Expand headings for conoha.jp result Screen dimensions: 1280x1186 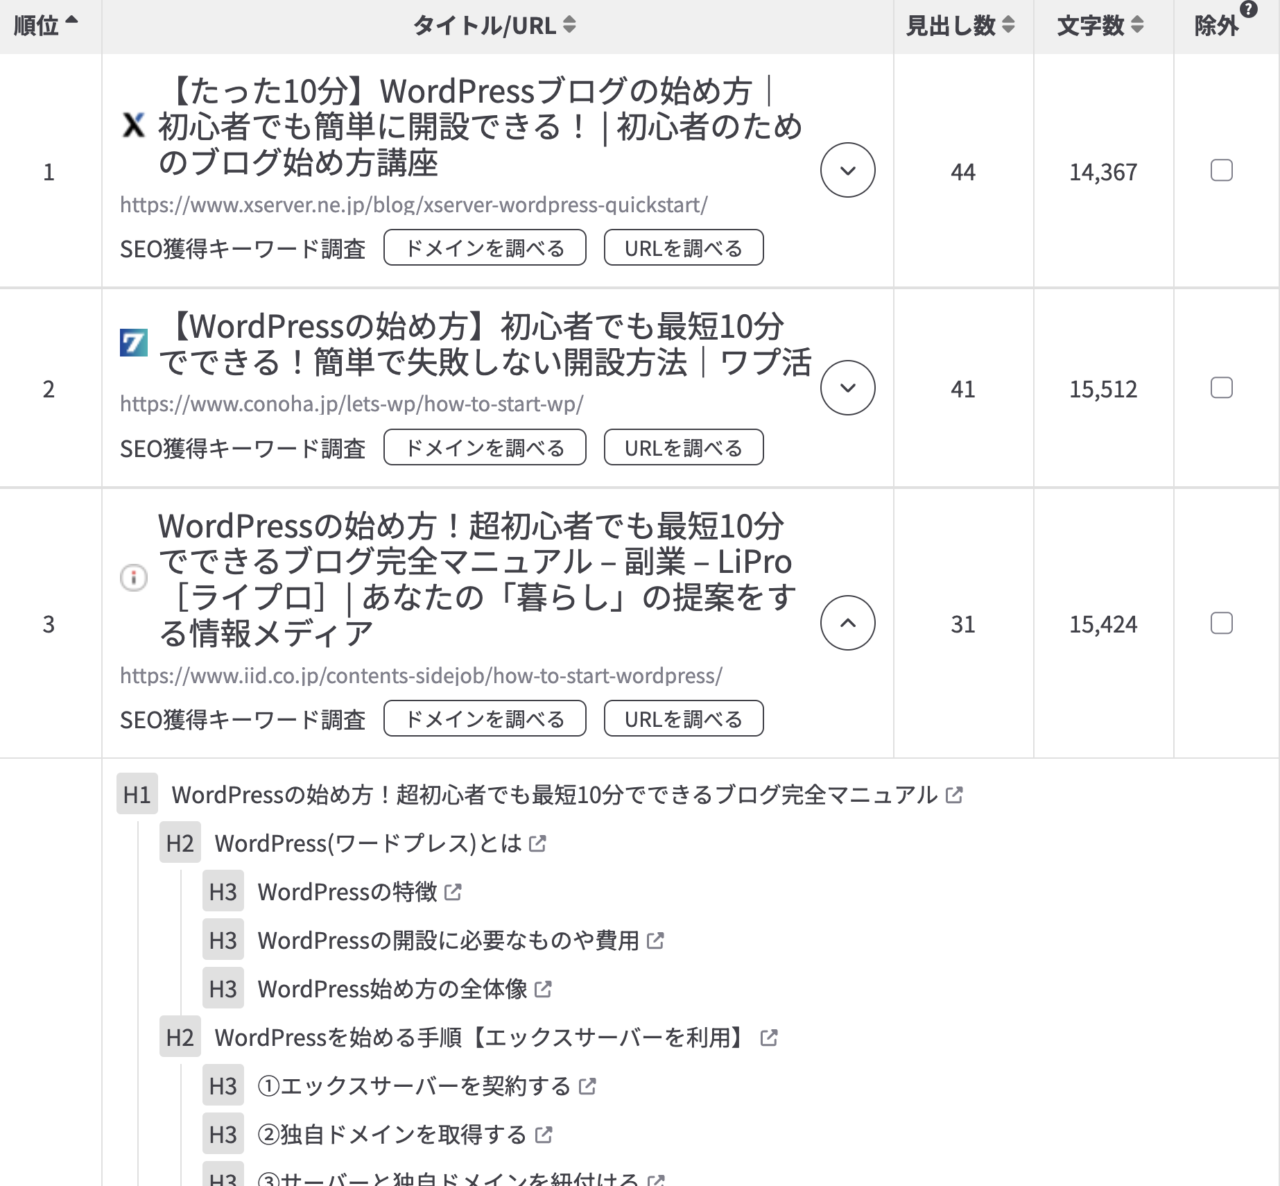click(x=848, y=388)
